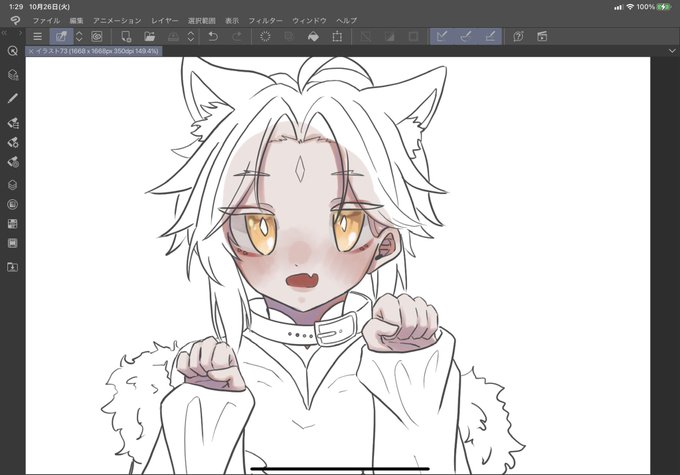This screenshot has height=475, width=680.
Task: Click the Undo arrow icon
Action: click(x=213, y=37)
